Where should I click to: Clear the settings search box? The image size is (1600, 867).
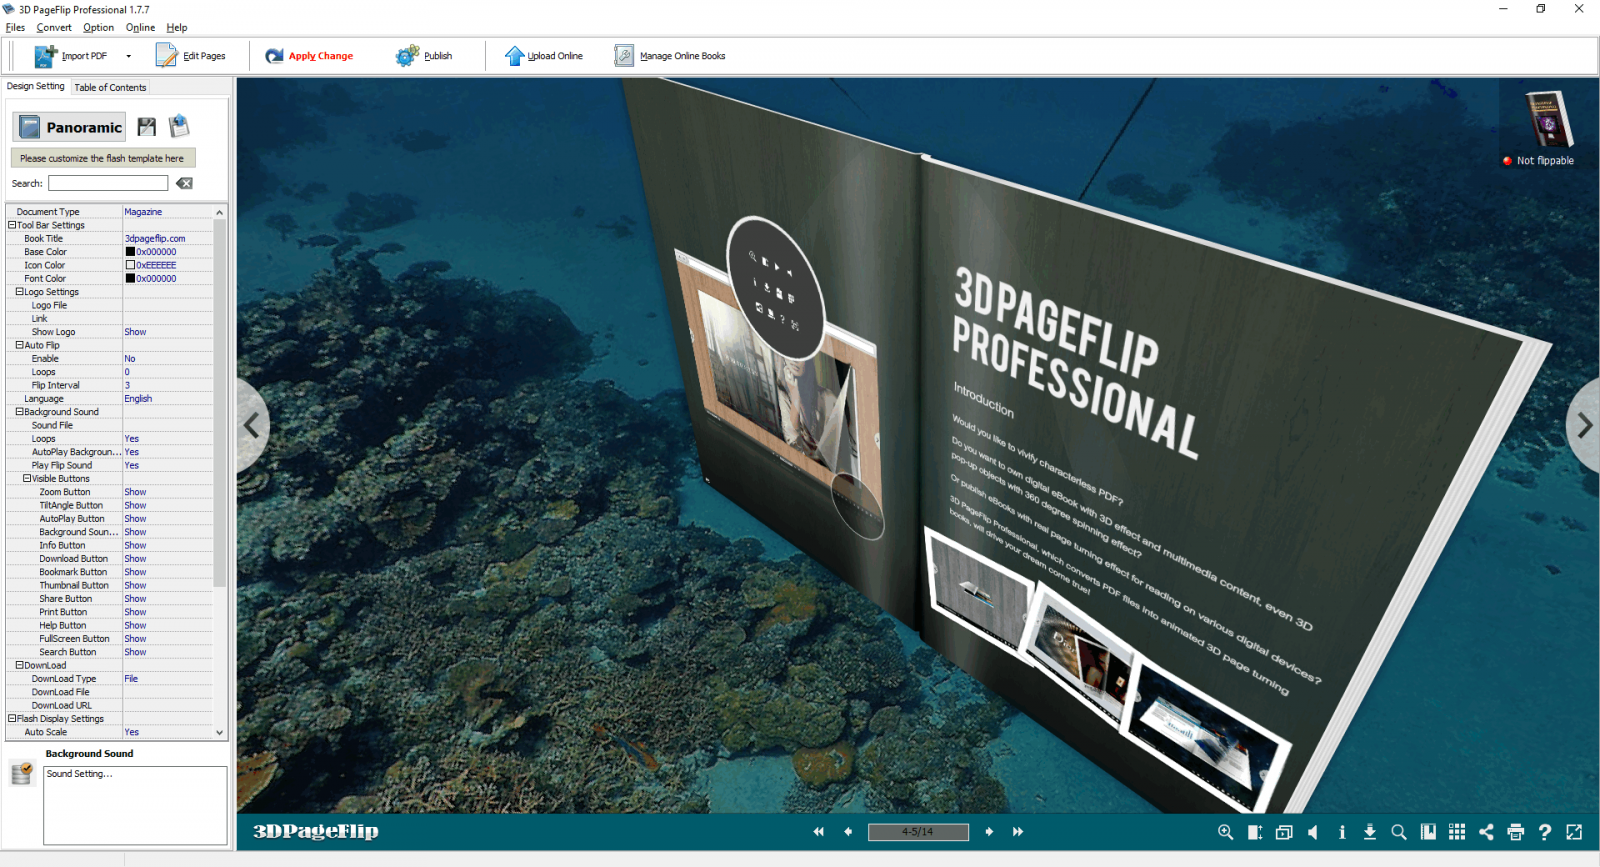click(184, 183)
